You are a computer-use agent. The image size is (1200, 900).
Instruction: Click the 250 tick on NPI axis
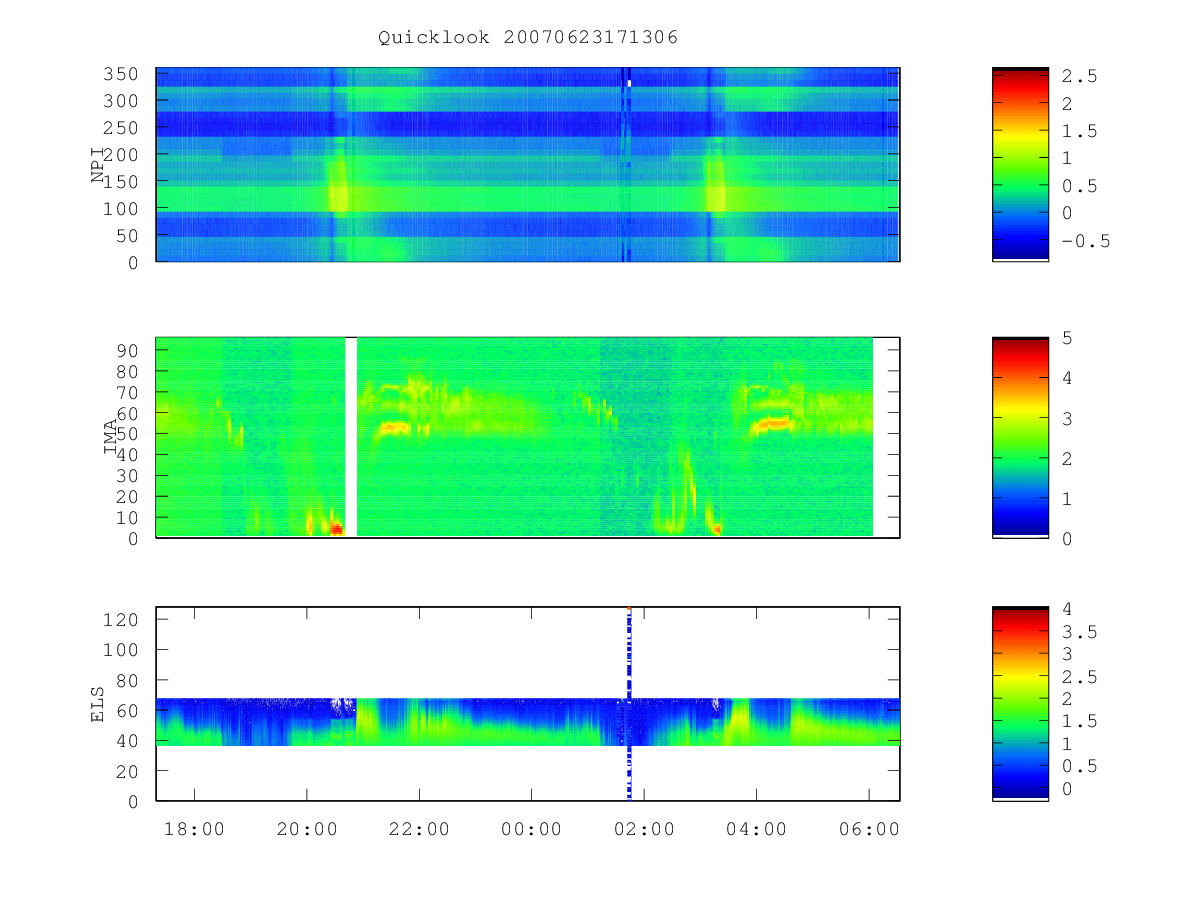tap(122, 128)
